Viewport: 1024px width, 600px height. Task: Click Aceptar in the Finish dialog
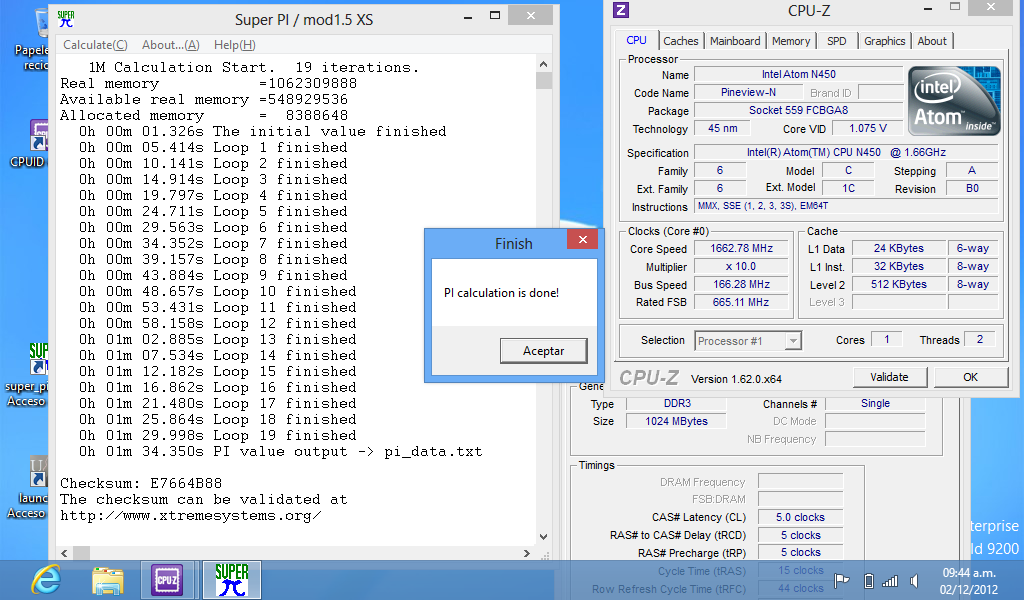543,351
